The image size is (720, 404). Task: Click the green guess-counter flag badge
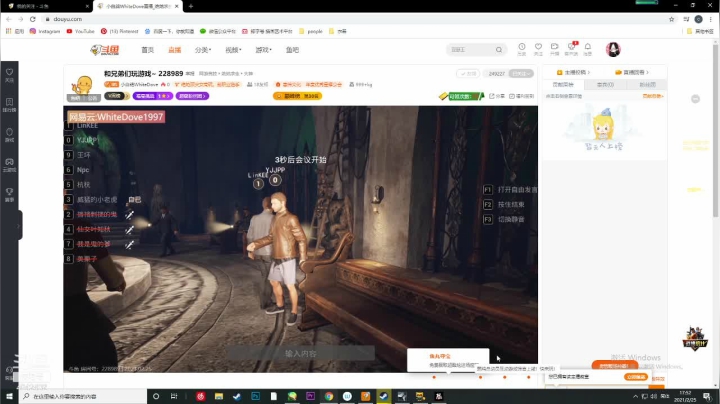[x=461, y=96]
